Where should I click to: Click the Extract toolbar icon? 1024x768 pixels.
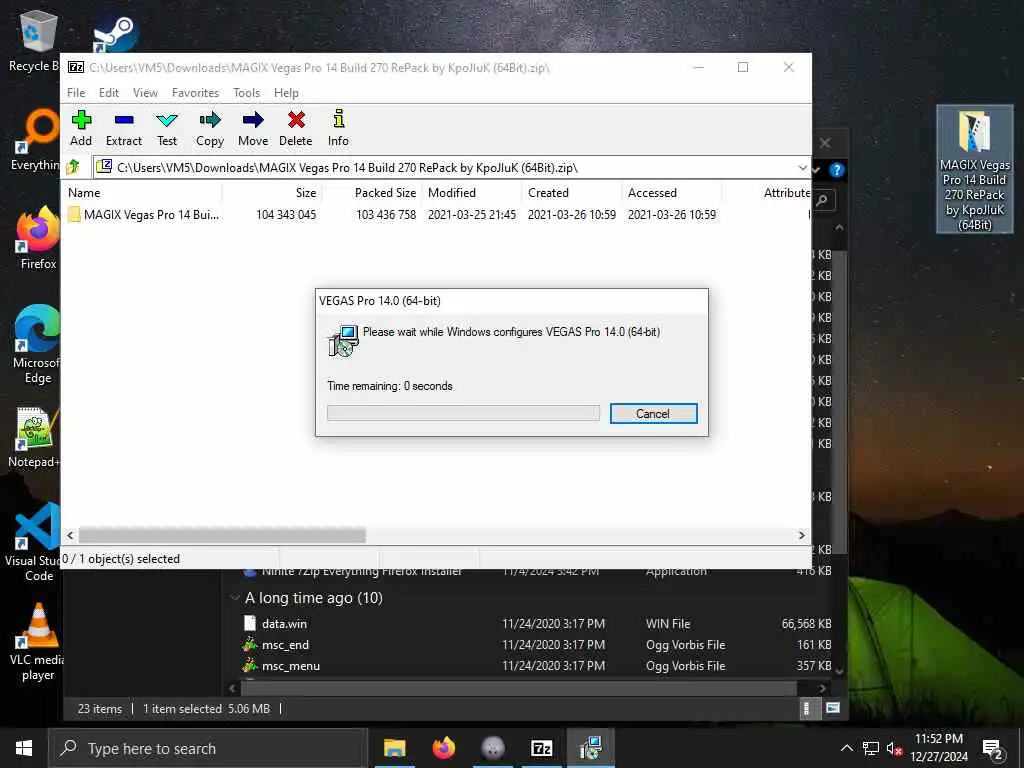123,128
